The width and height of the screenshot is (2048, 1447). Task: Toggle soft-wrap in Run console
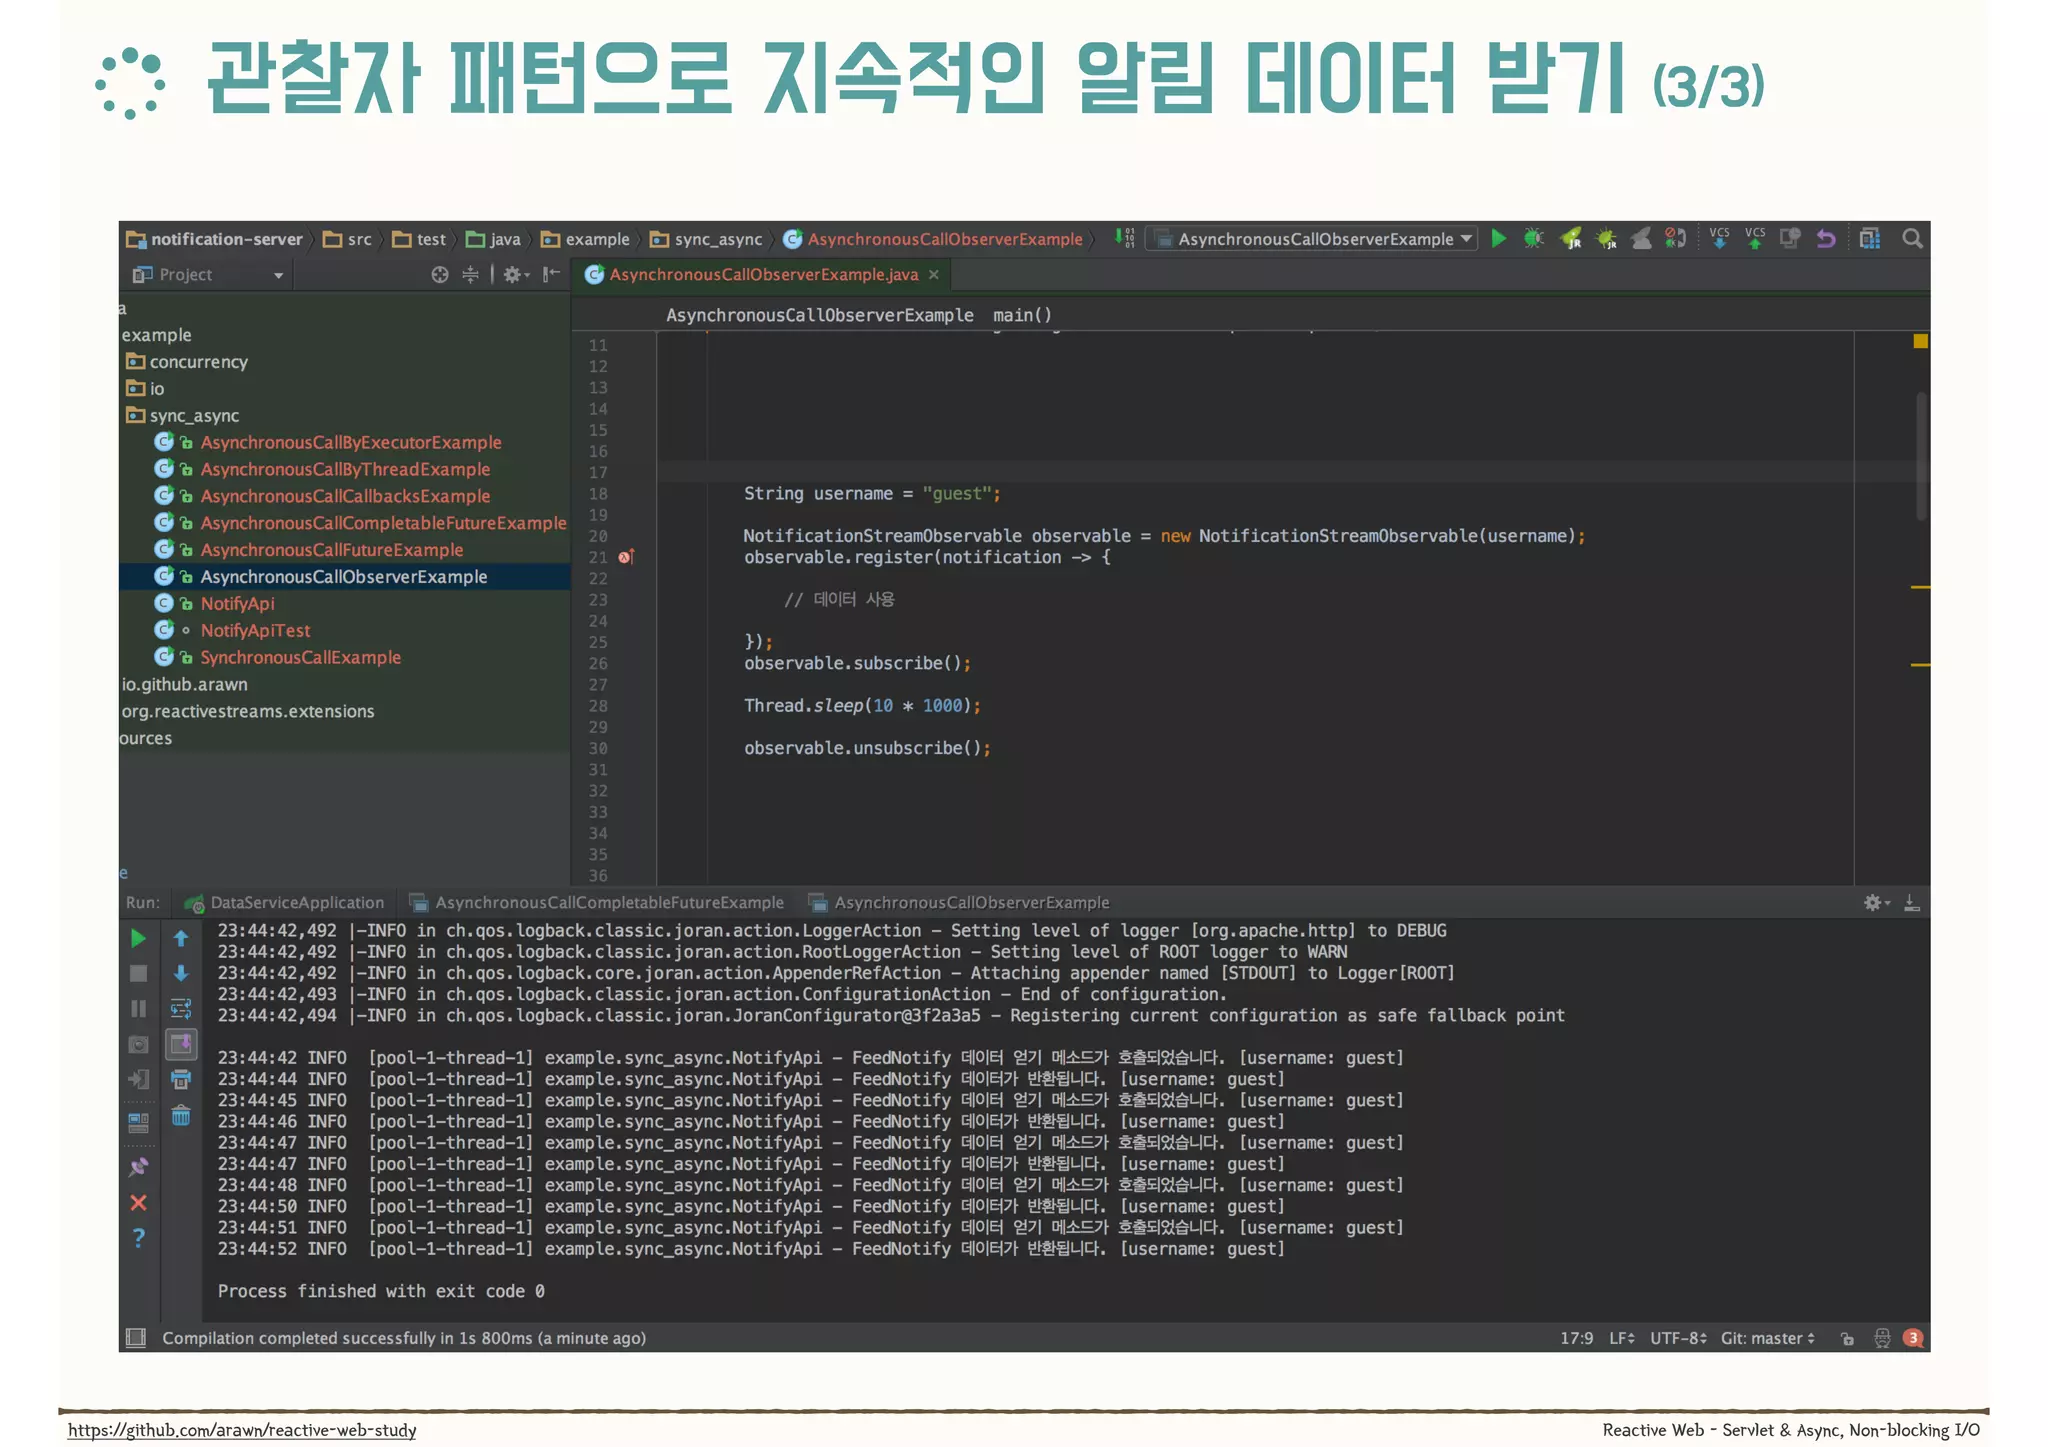point(181,1008)
